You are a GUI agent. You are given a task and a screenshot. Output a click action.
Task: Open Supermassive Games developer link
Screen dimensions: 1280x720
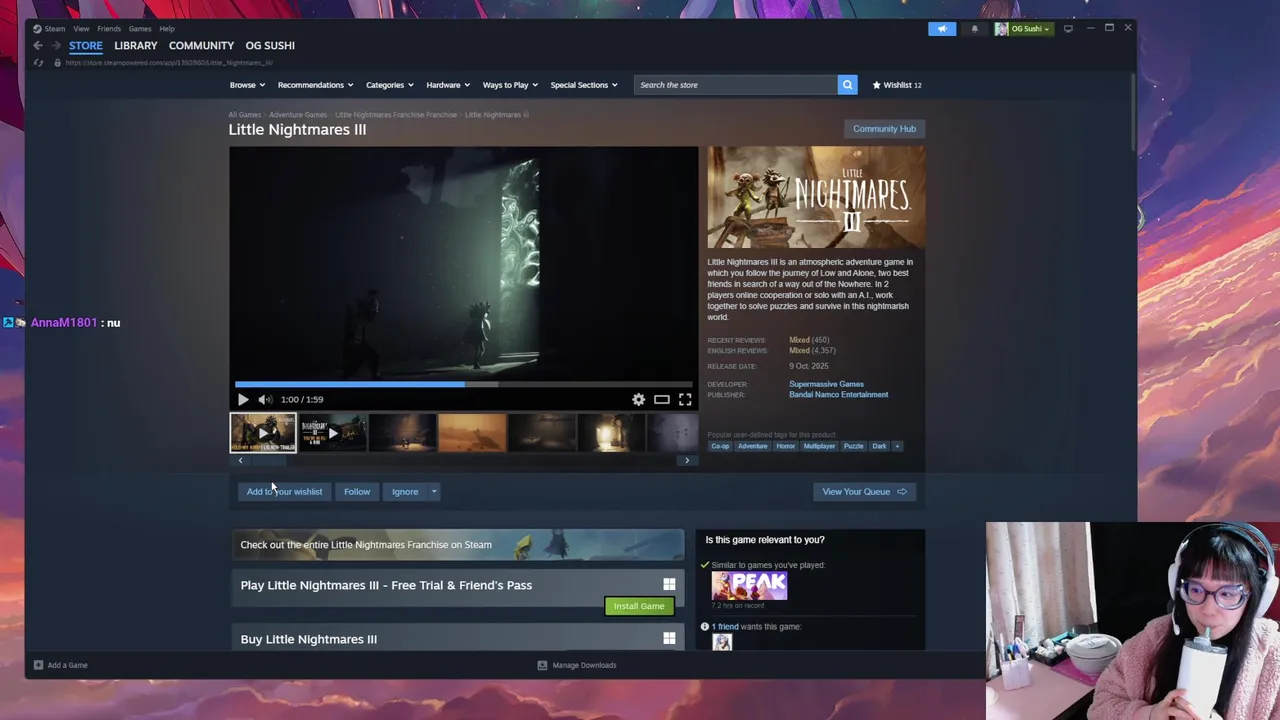(826, 384)
